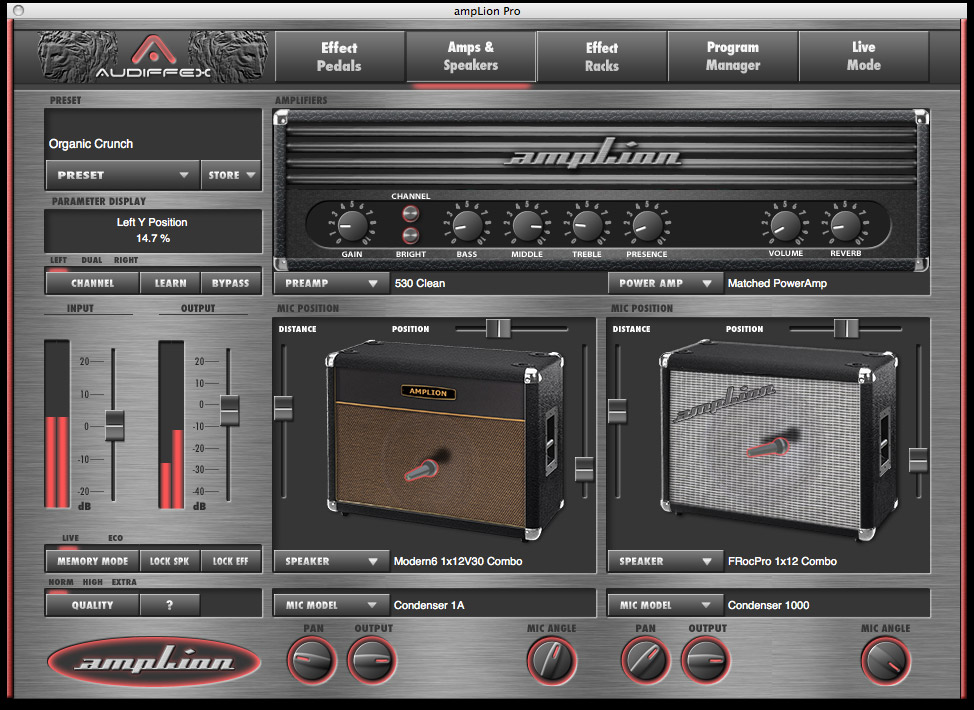
Task: Click the Input level fader handle
Action: (x=114, y=426)
